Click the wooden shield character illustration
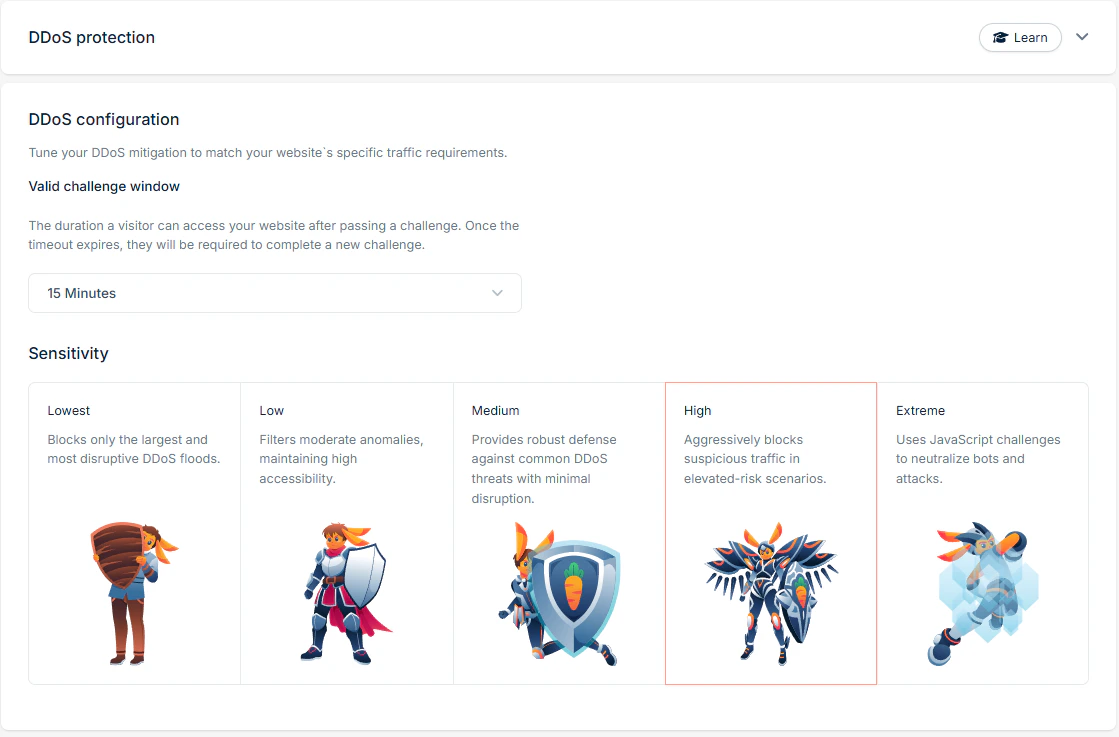 (133, 594)
